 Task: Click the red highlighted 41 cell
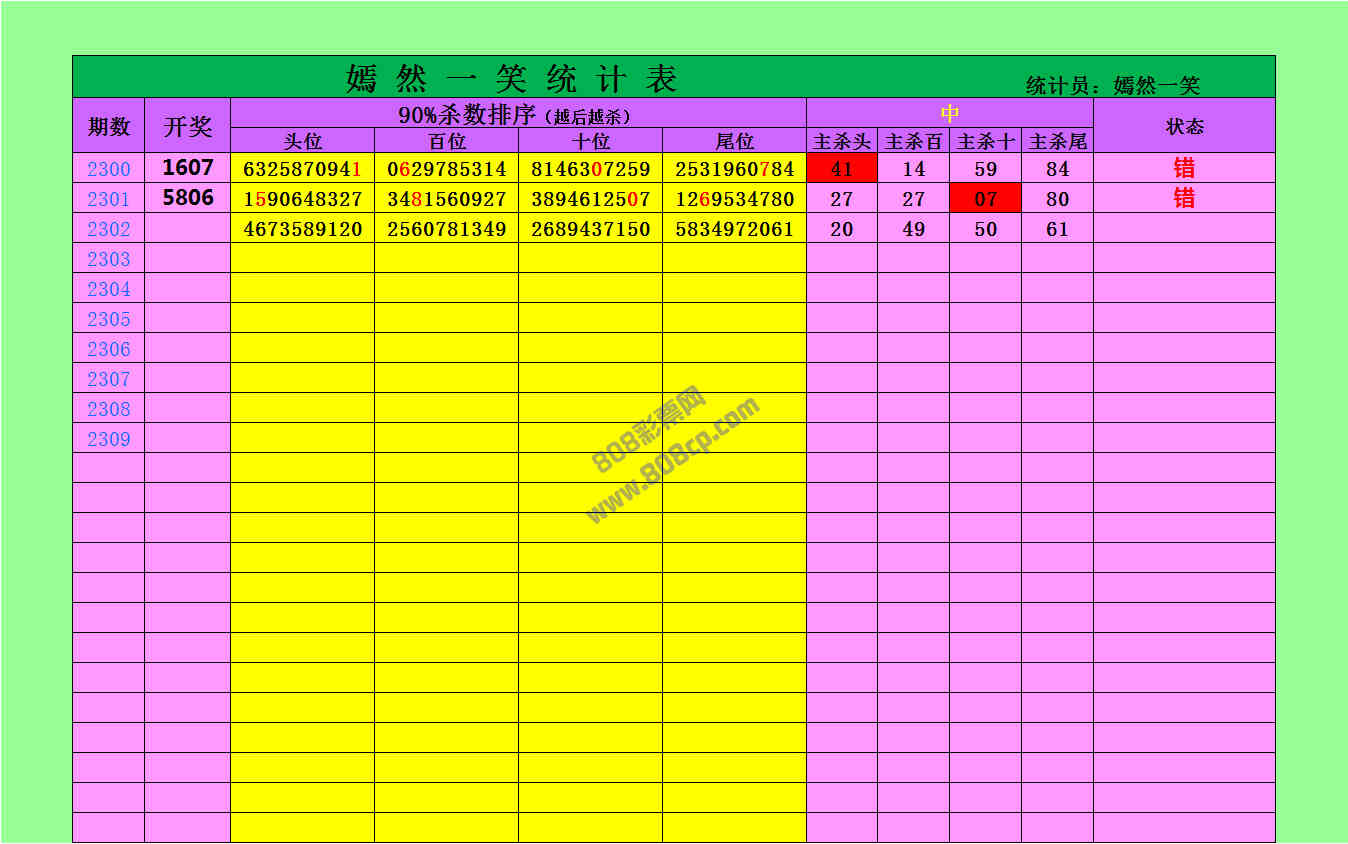point(842,169)
